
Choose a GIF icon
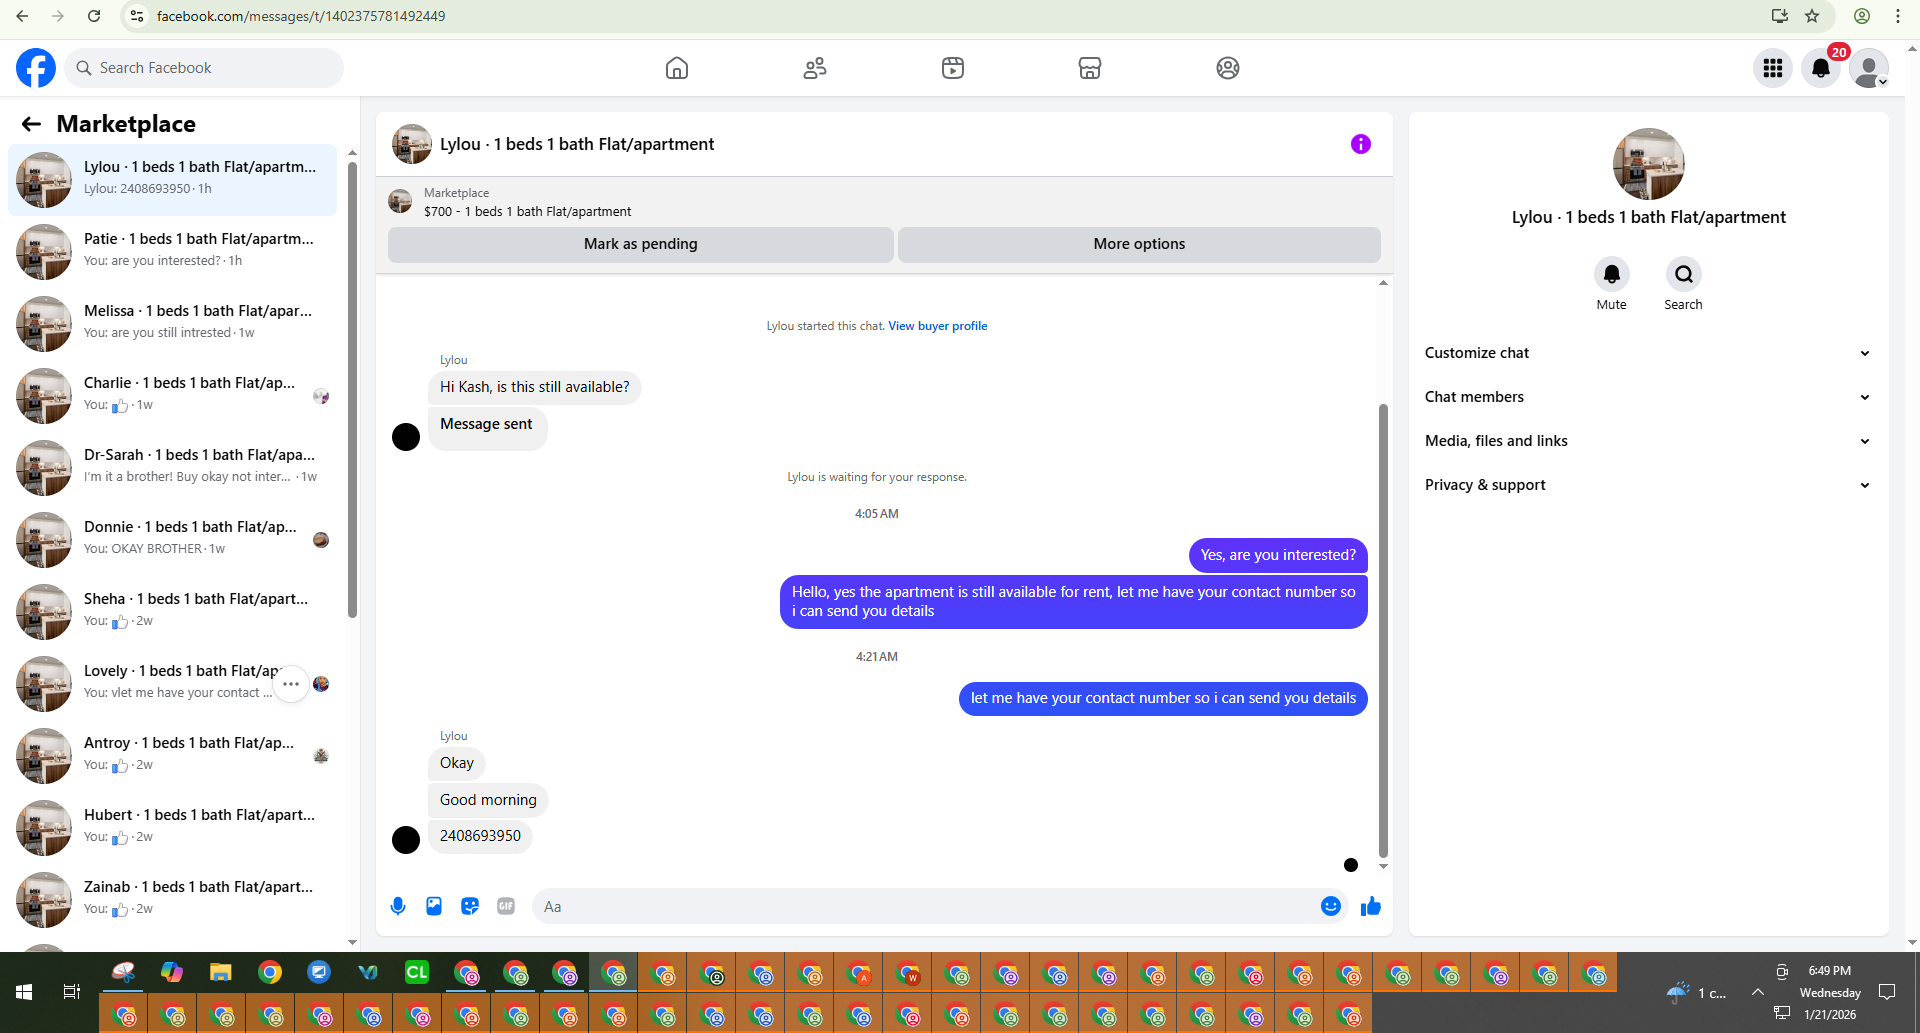click(x=506, y=906)
